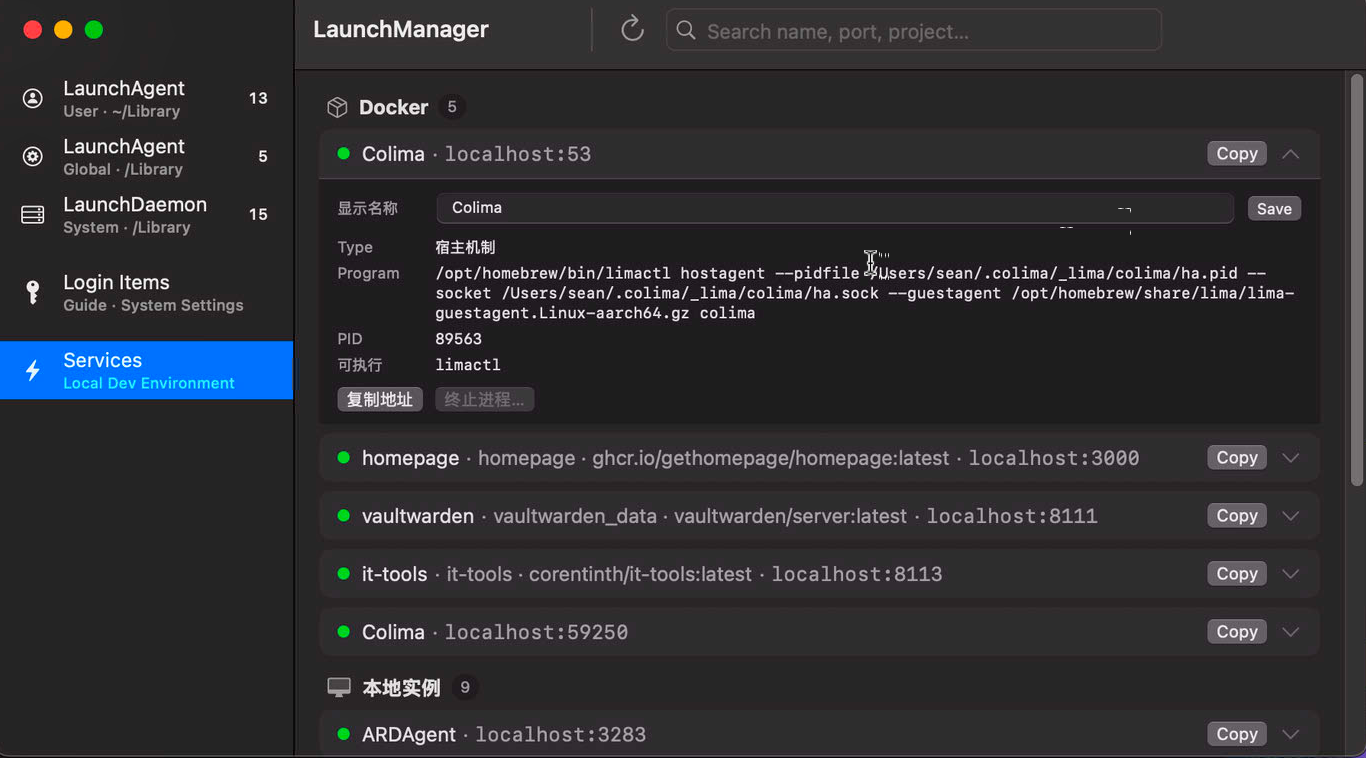Select Services Local Dev Environment

click(x=147, y=370)
